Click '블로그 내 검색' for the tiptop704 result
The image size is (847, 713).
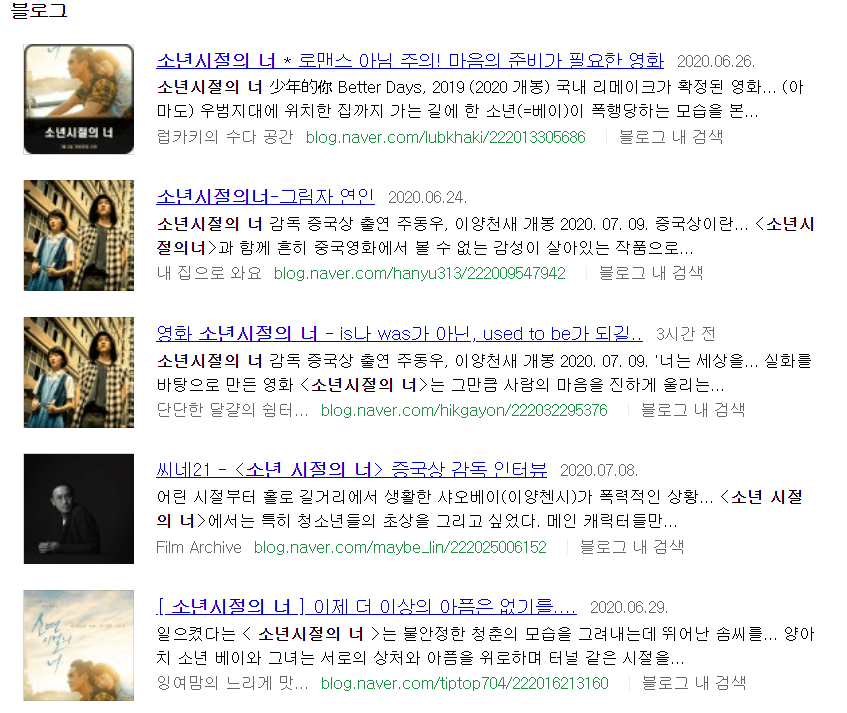[694, 683]
